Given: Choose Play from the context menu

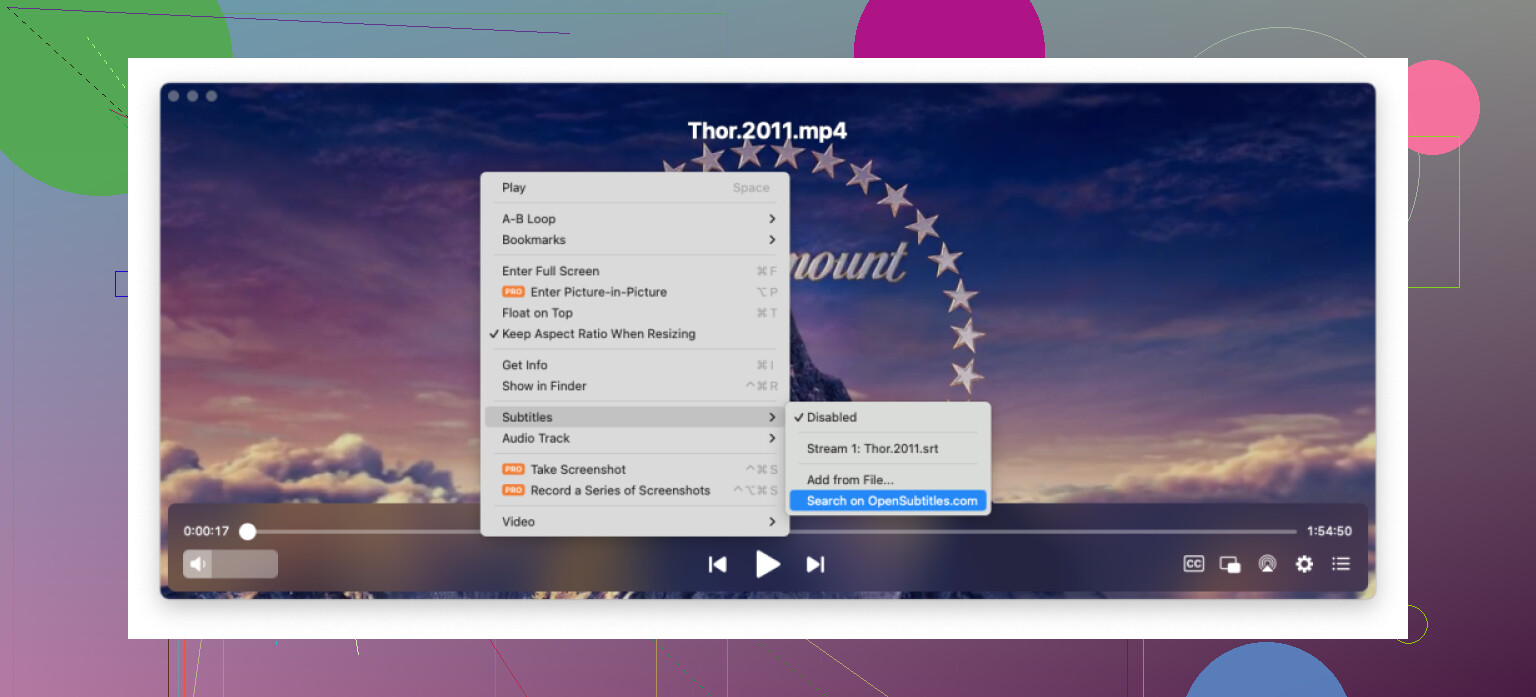Looking at the screenshot, I should tap(635, 187).
